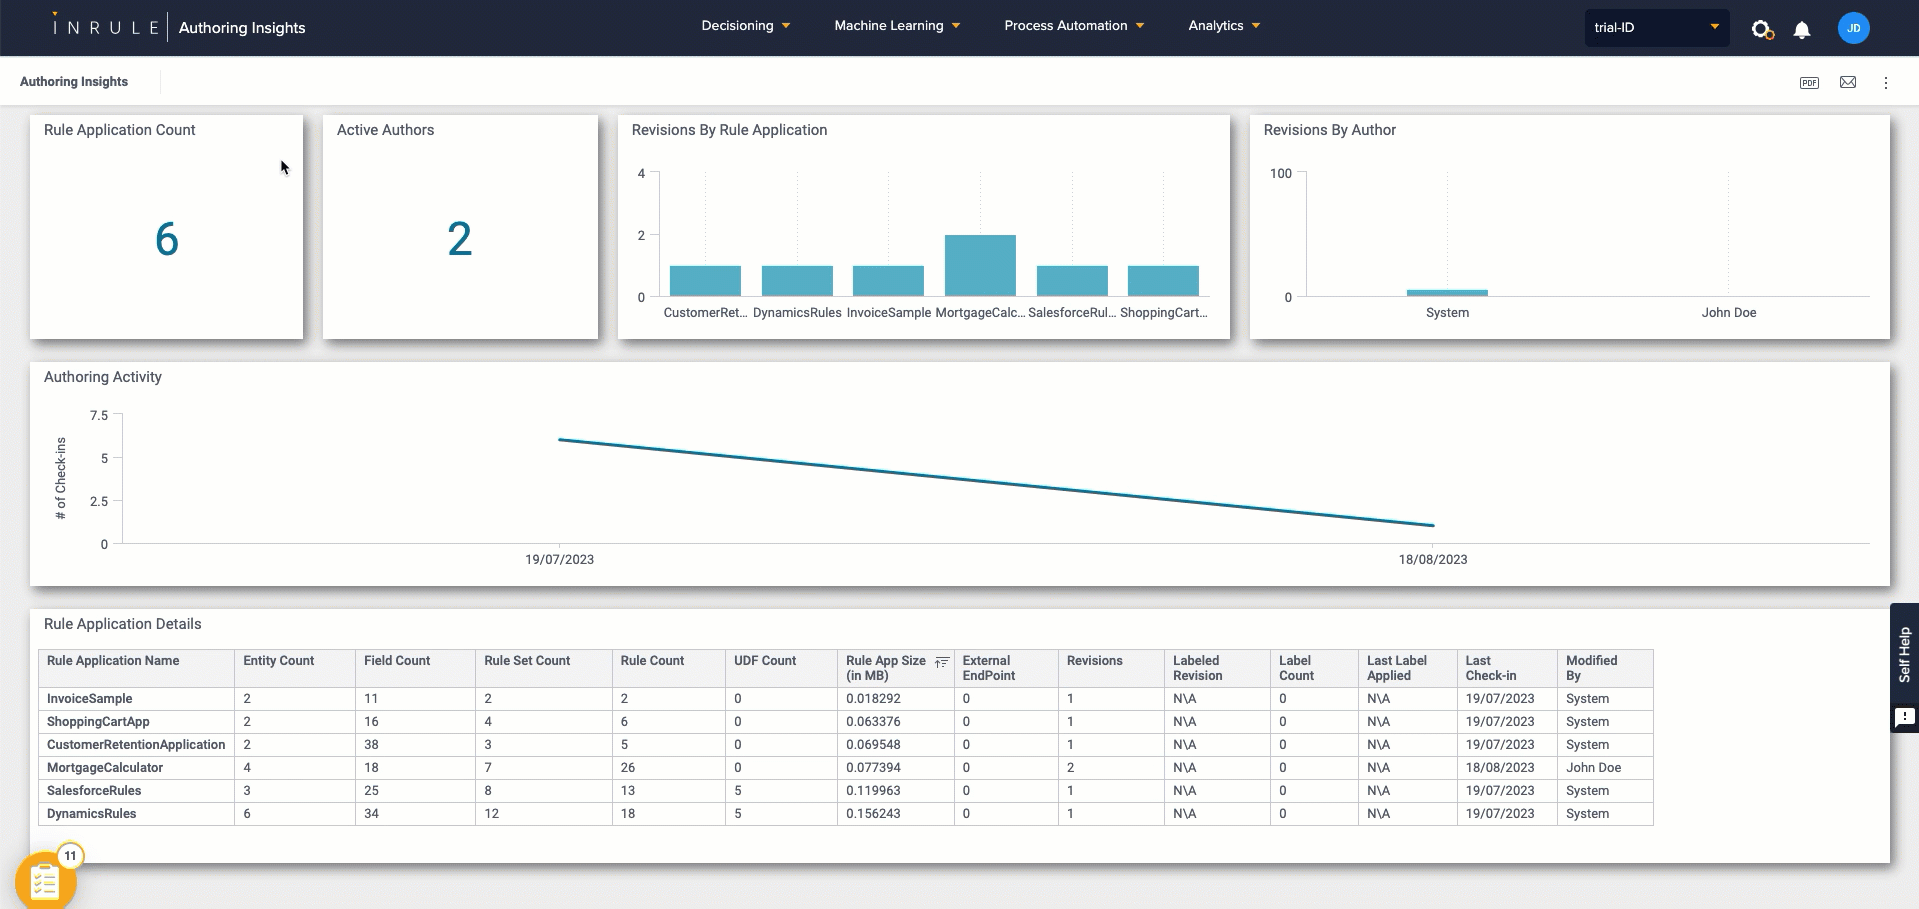Click the JD user avatar
The width and height of the screenshot is (1919, 909).
pos(1853,28)
